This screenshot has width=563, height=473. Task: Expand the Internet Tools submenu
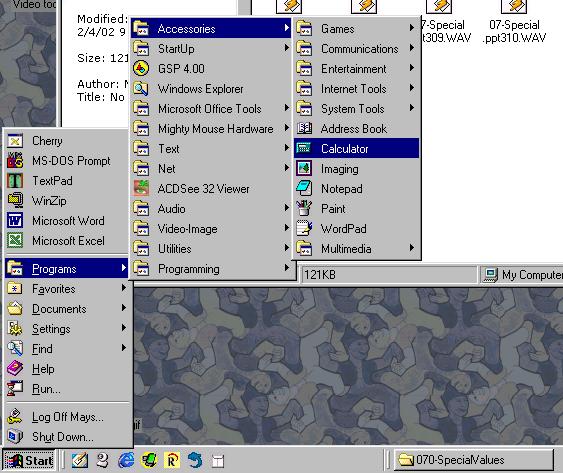click(356, 88)
